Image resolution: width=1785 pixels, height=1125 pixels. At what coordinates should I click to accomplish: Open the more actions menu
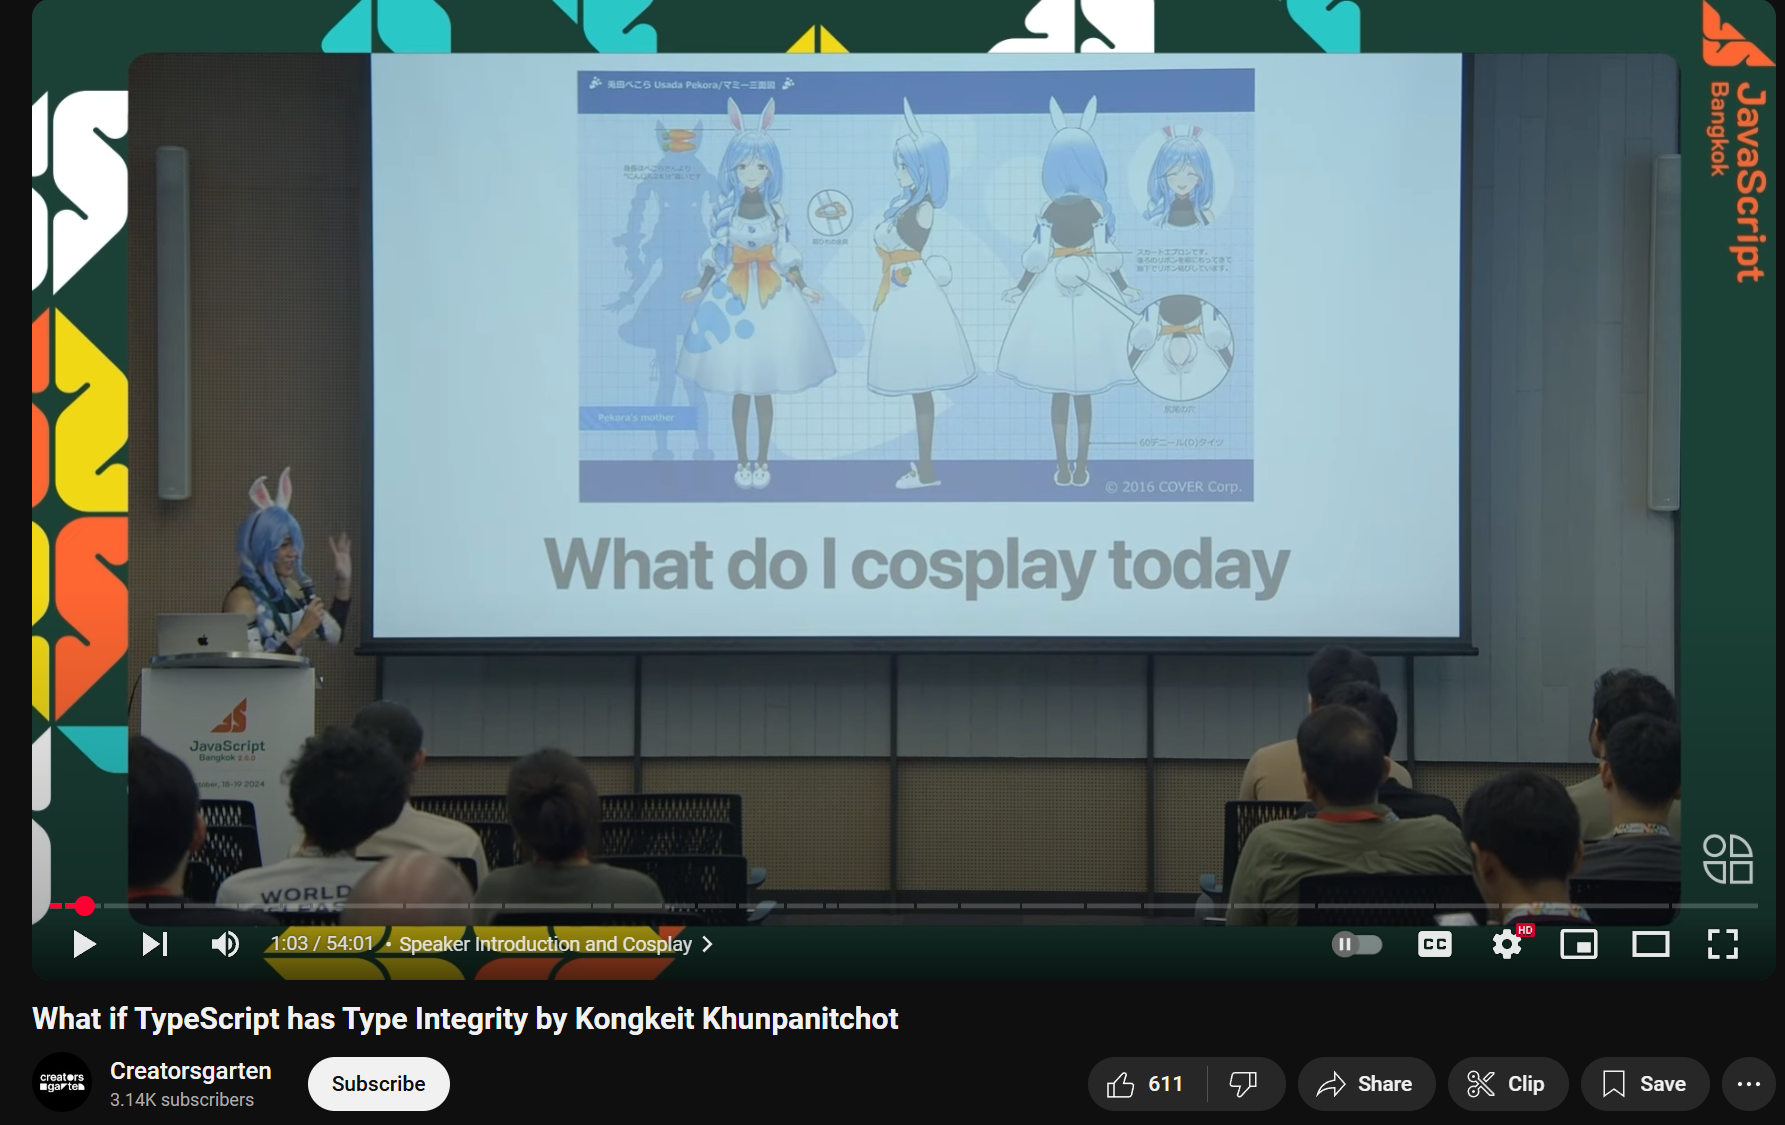pyautogui.click(x=1749, y=1084)
